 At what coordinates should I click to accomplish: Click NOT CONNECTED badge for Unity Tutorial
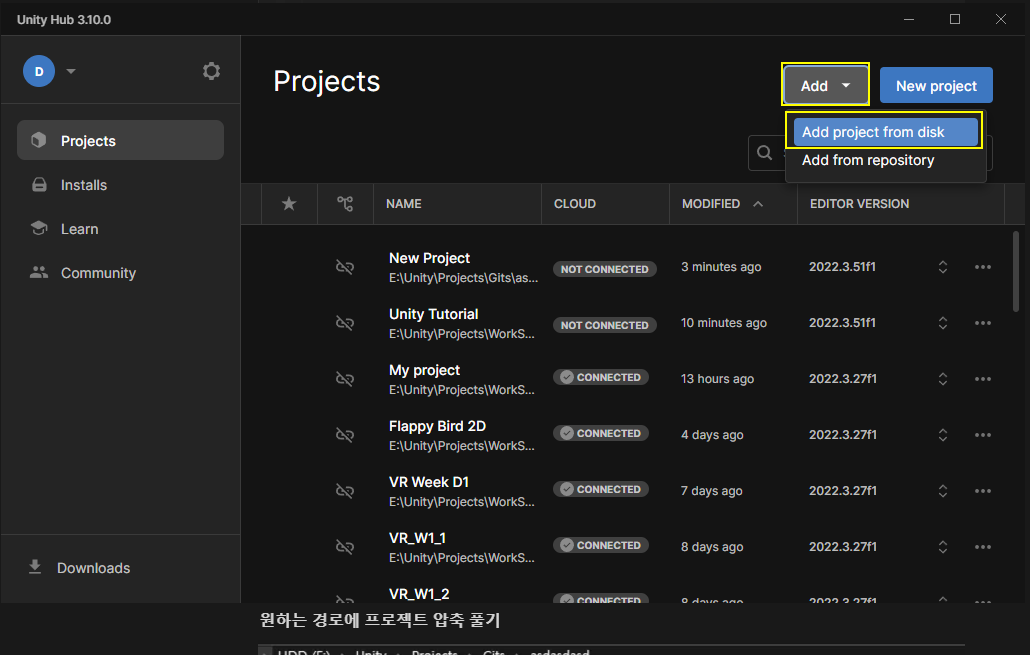[x=604, y=325]
